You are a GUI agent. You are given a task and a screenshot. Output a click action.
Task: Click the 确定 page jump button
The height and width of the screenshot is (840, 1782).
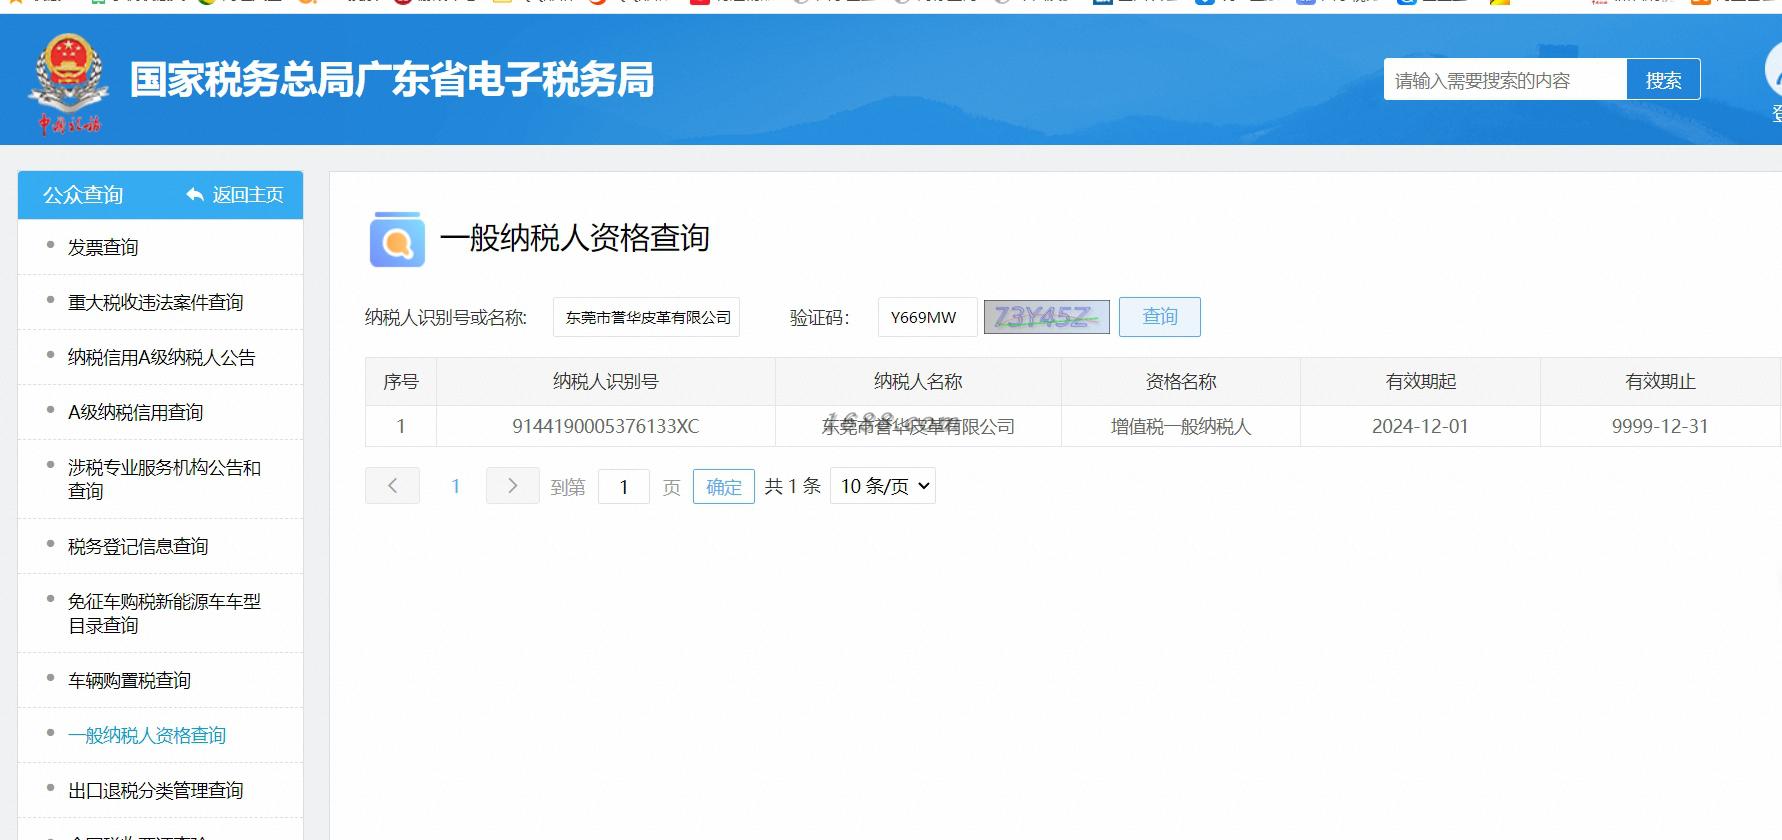724,487
